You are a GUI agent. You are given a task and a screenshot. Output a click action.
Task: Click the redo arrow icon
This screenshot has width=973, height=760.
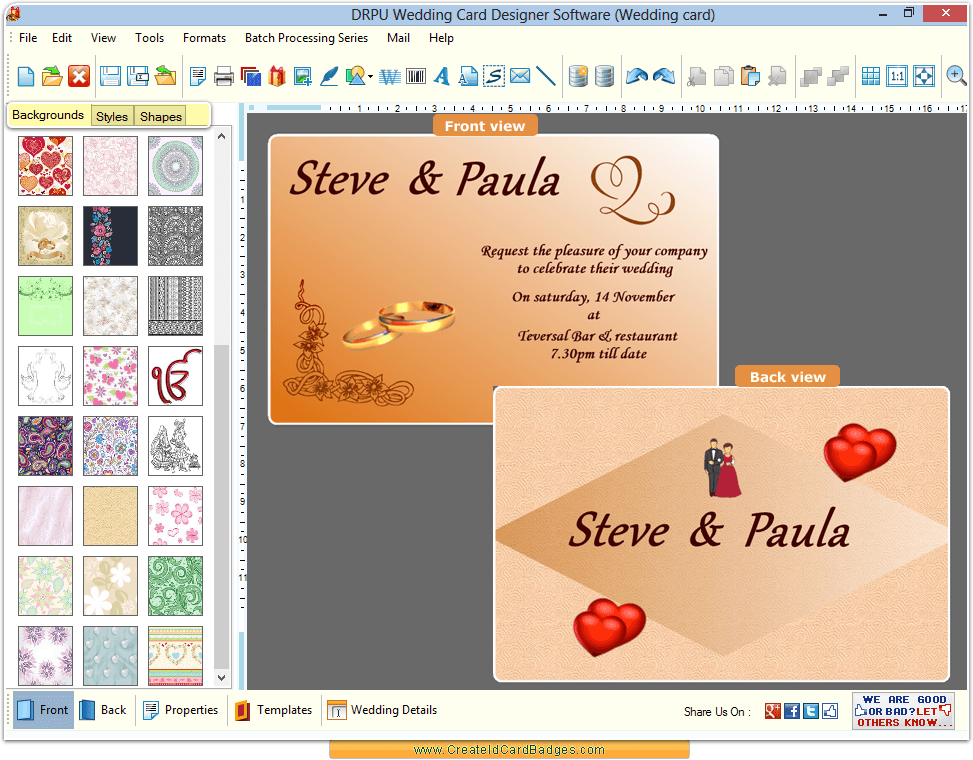click(x=664, y=76)
